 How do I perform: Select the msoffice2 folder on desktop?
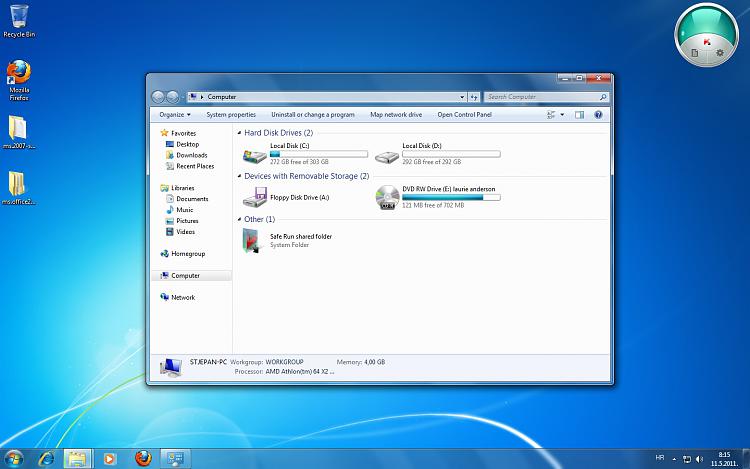18,188
